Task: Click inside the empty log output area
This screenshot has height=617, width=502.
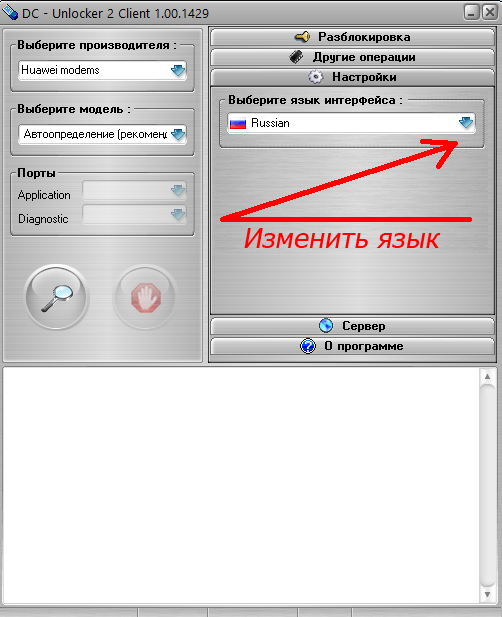Action: [x=241, y=486]
